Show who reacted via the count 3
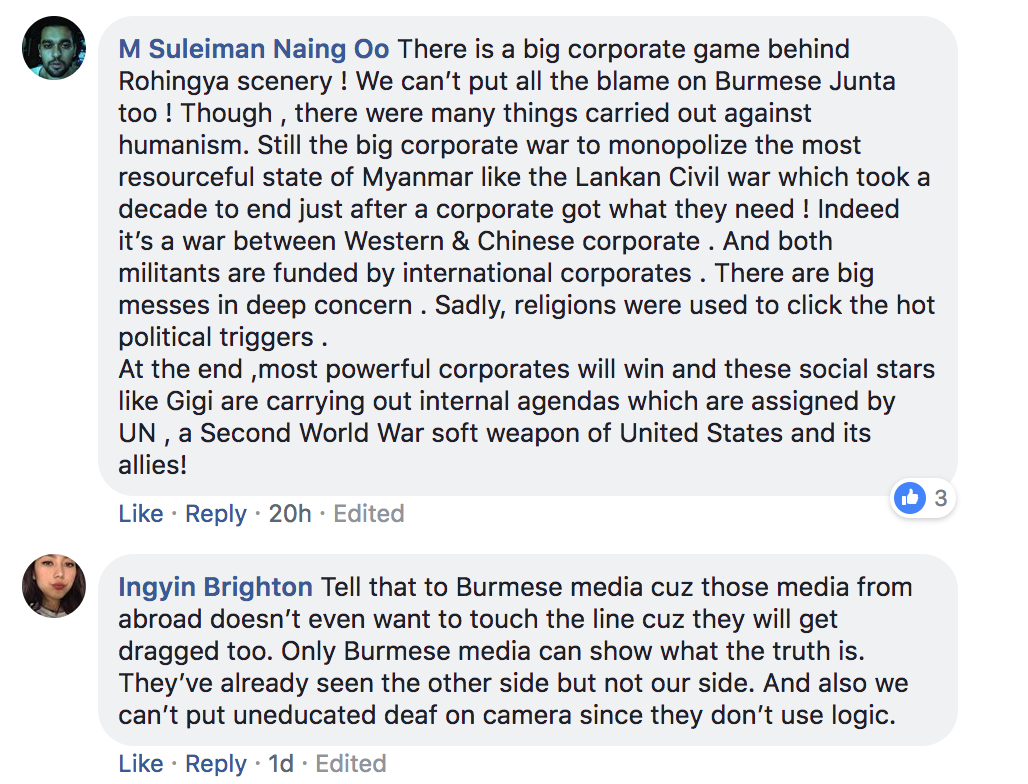 point(940,497)
